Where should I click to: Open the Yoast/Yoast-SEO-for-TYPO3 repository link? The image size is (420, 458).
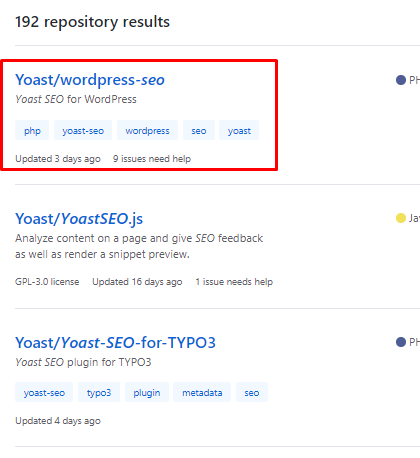click(115, 343)
